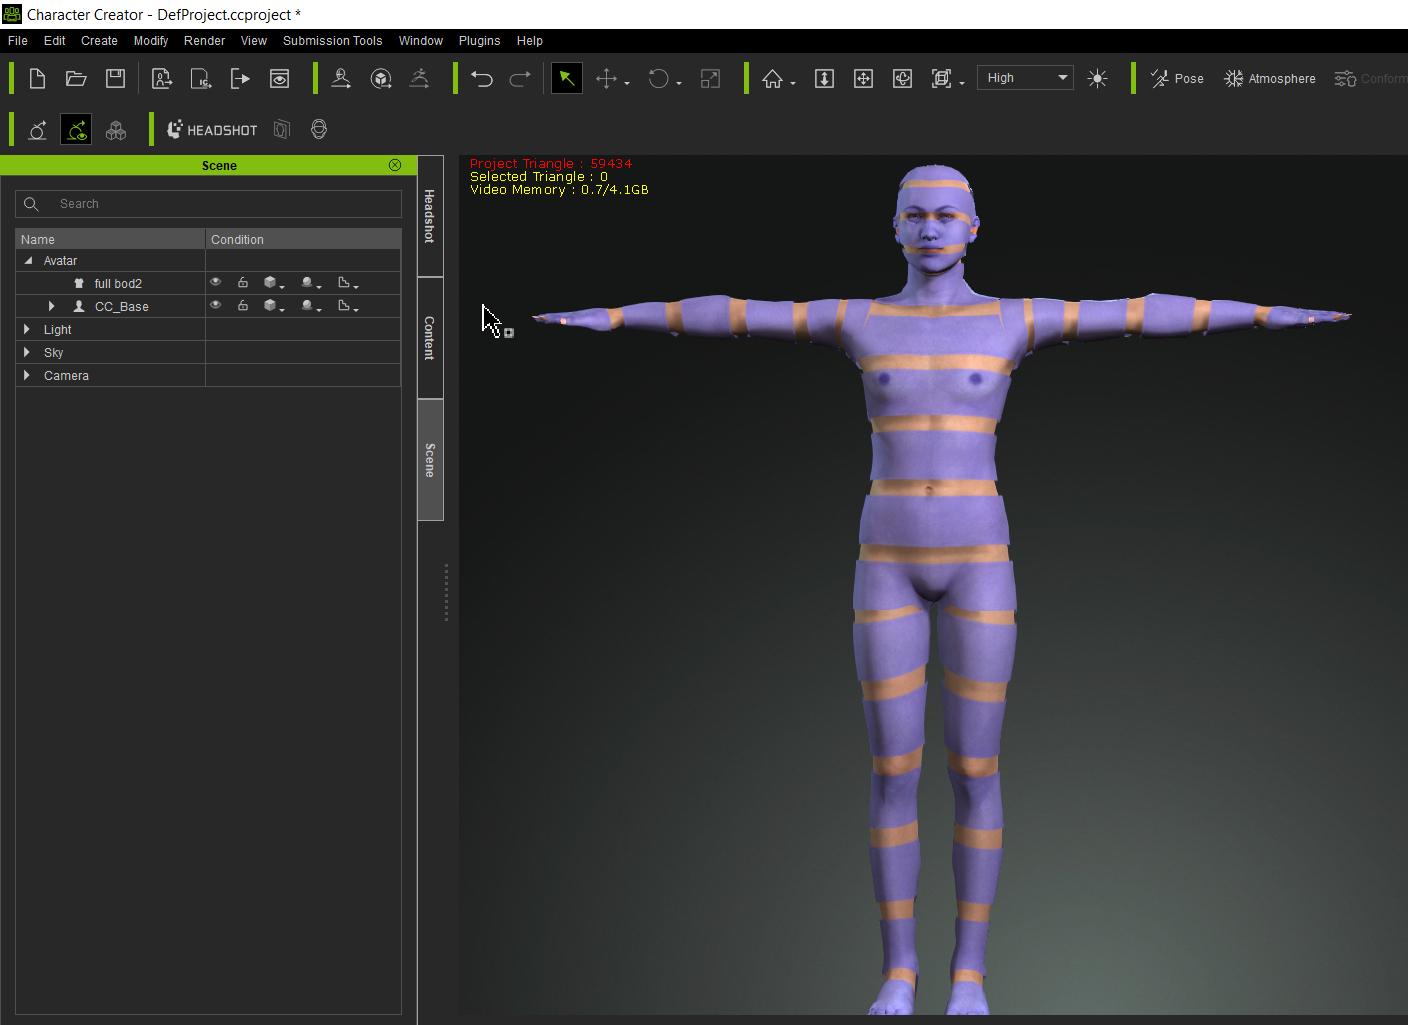The height and width of the screenshot is (1025, 1408).
Task: Click the send to iClone file icon
Action: (201, 79)
